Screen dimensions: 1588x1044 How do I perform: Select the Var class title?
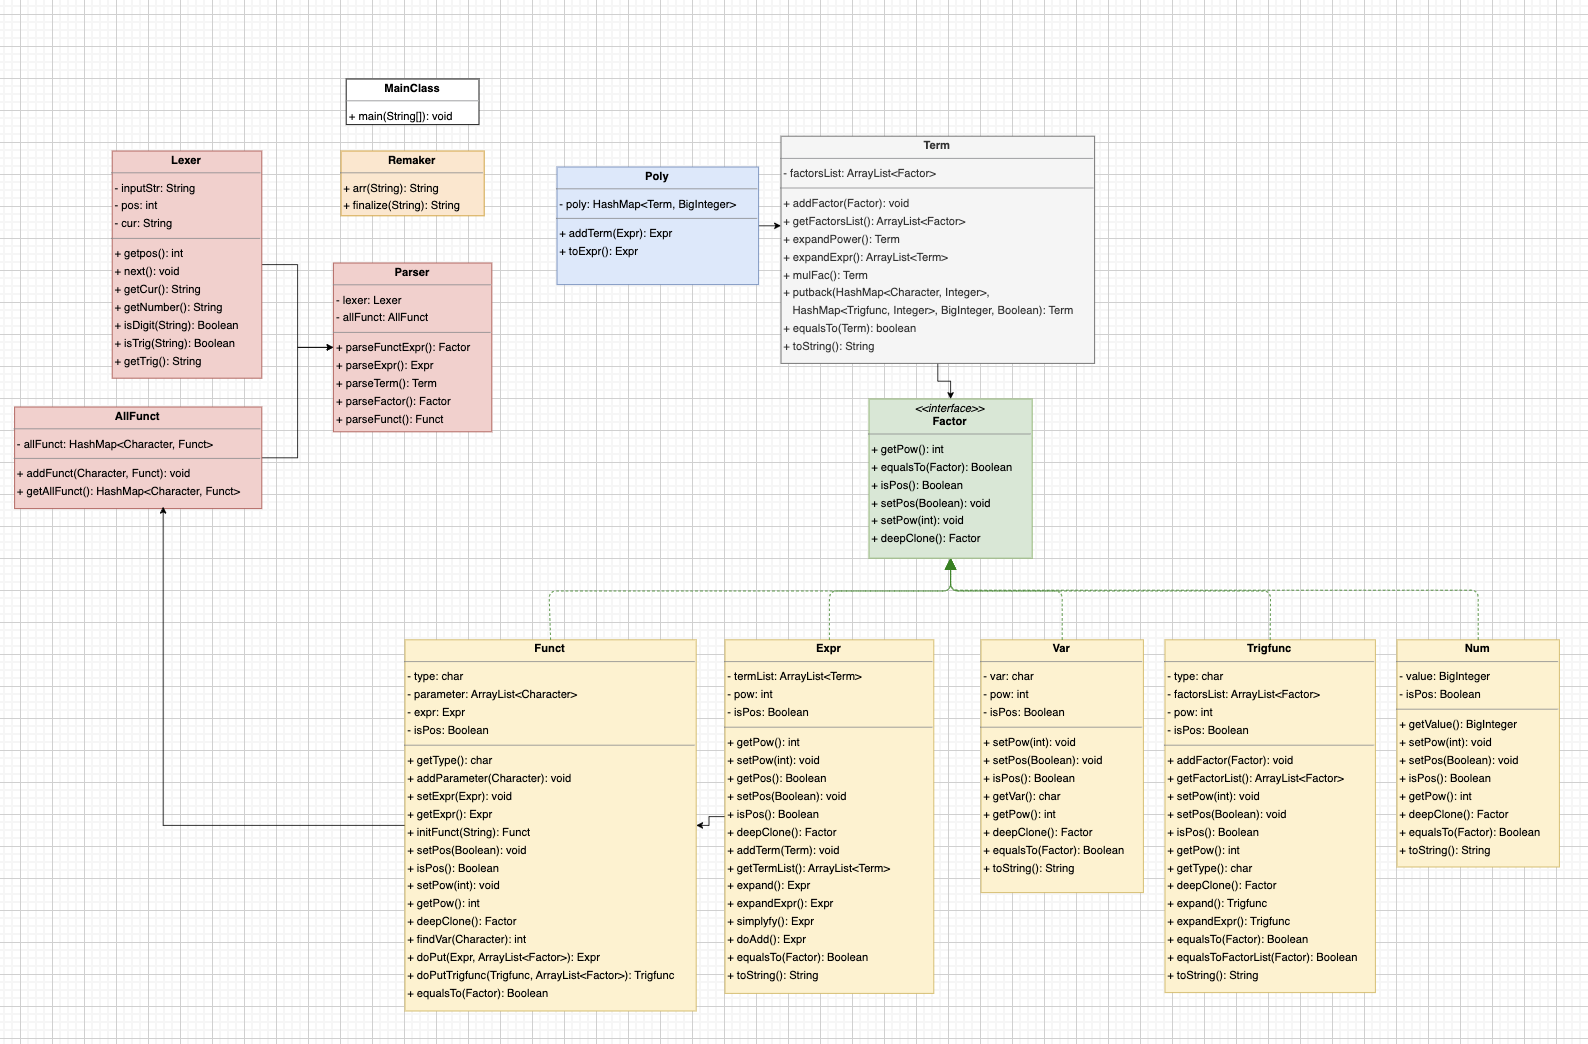[x=1061, y=648]
